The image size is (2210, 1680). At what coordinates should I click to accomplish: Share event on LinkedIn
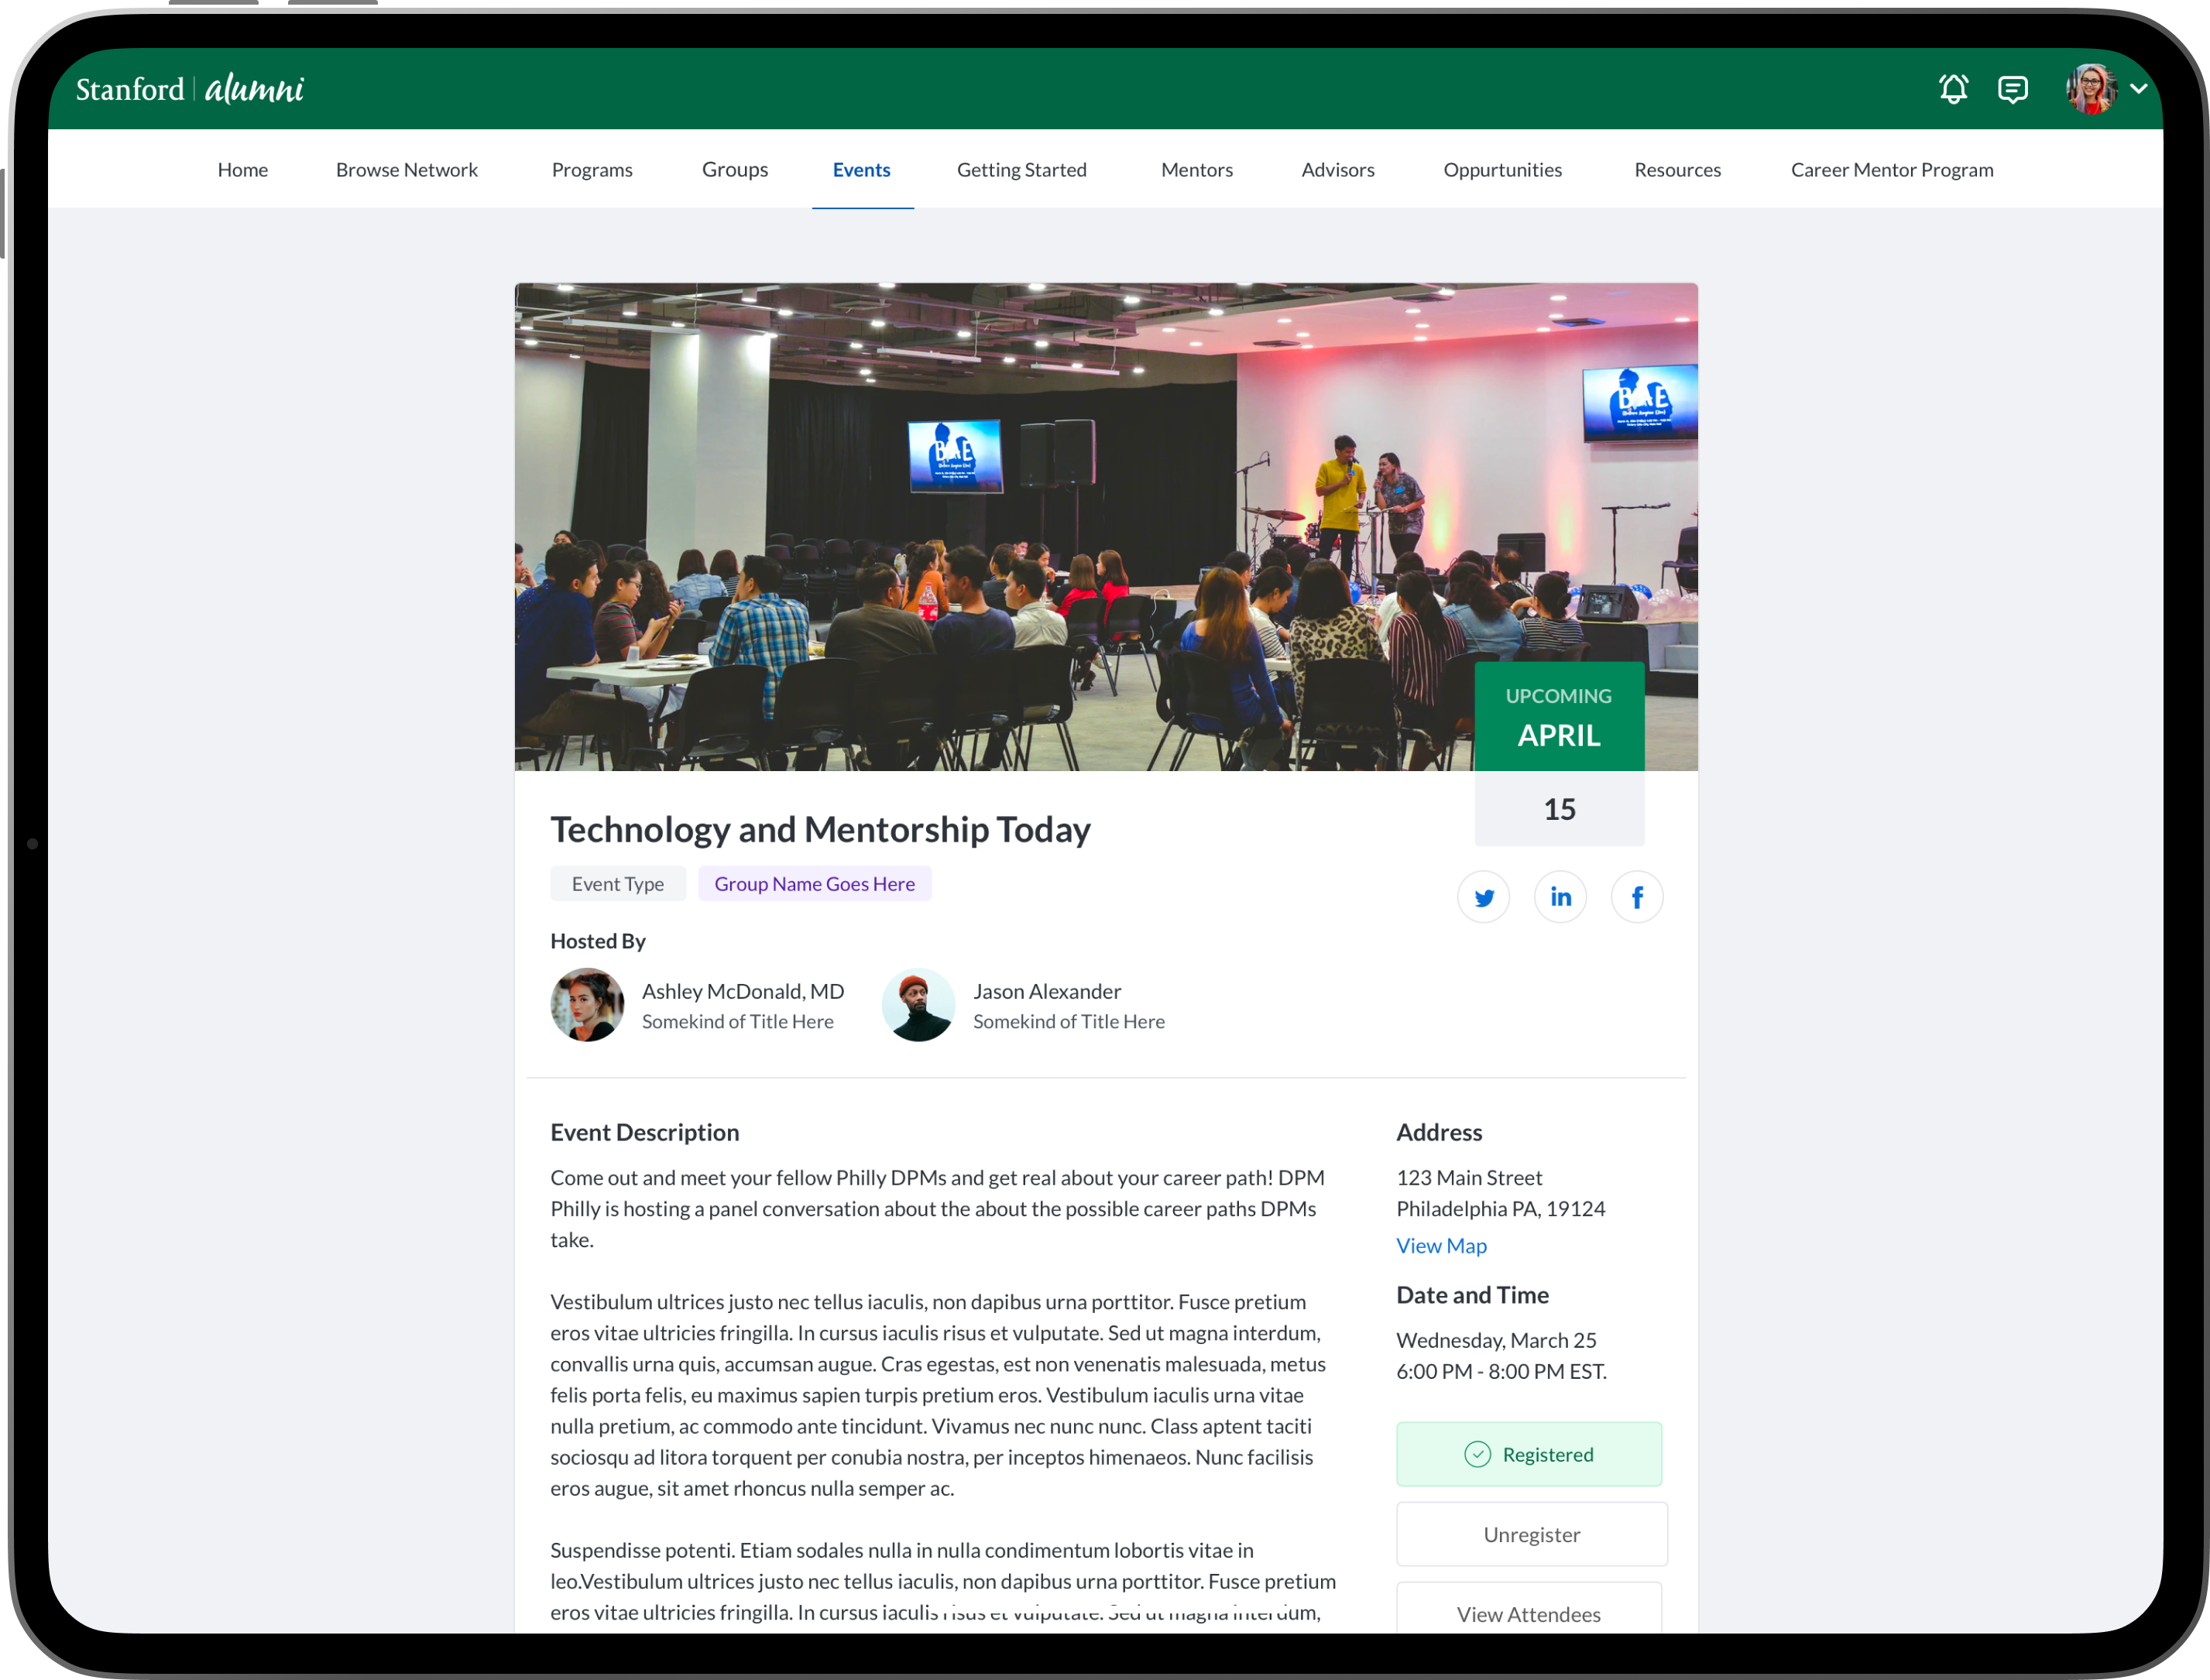(x=1560, y=897)
